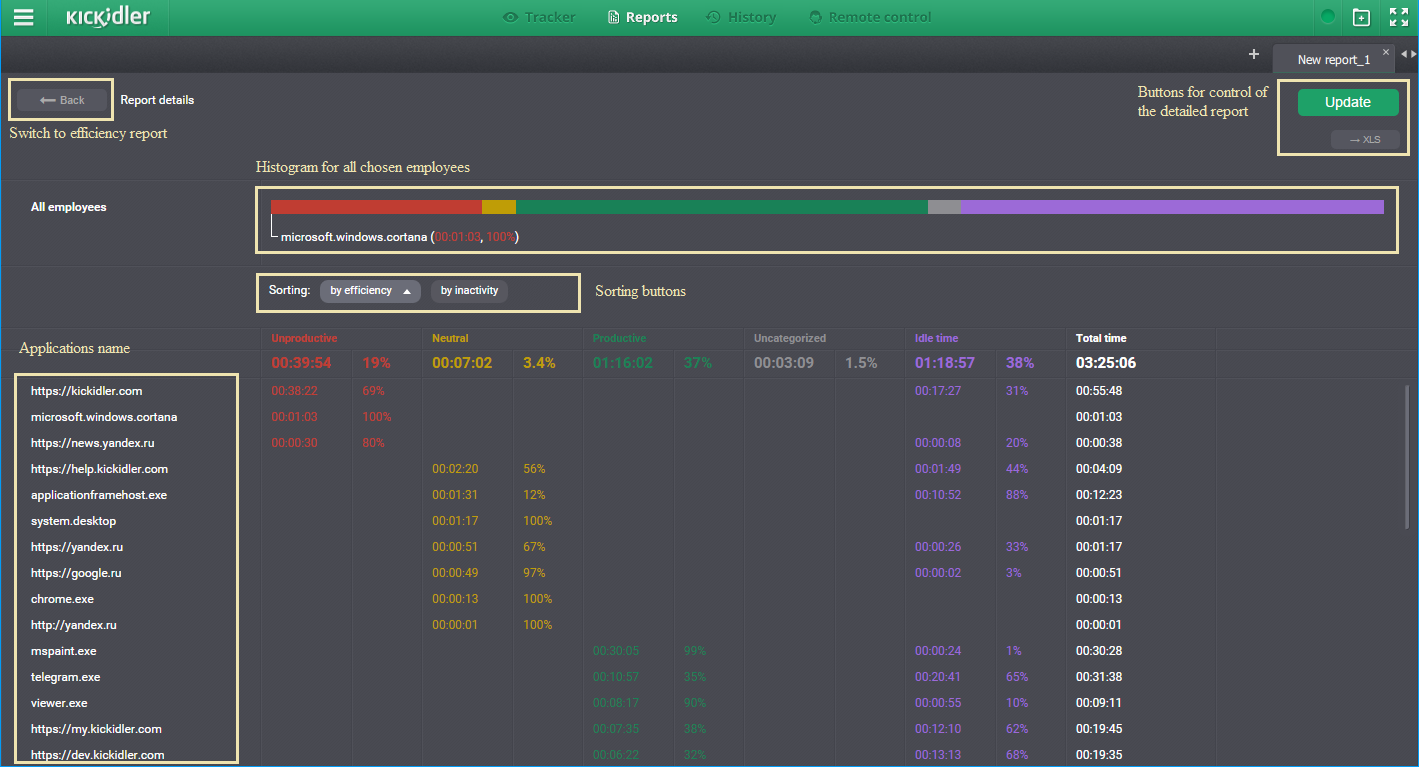The height and width of the screenshot is (767, 1419).
Task: Click the yellow neutral histogram segment
Action: tap(499, 207)
